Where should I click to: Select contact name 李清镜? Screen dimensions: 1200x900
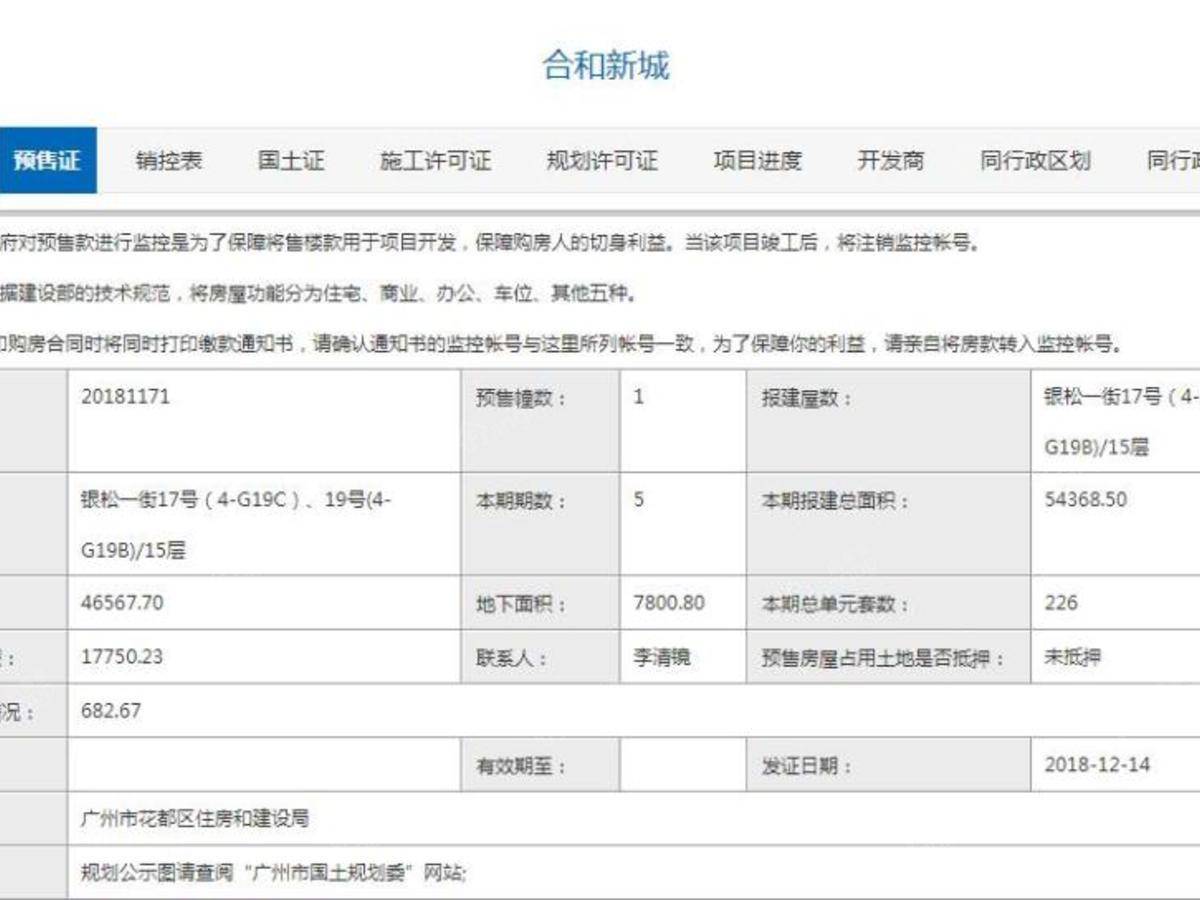pos(662,658)
